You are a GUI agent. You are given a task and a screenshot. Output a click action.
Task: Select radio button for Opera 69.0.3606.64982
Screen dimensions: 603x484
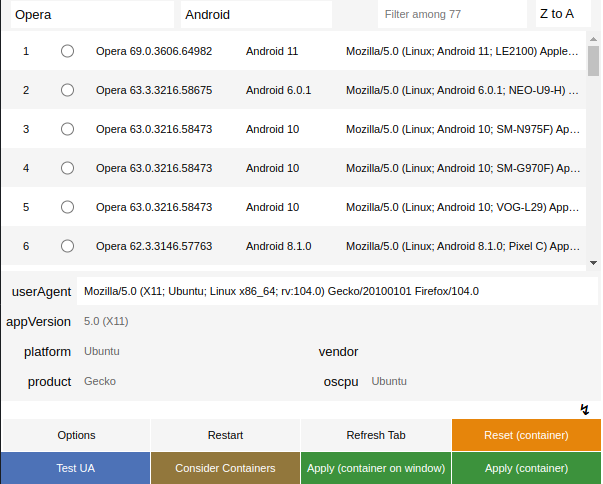(x=67, y=51)
